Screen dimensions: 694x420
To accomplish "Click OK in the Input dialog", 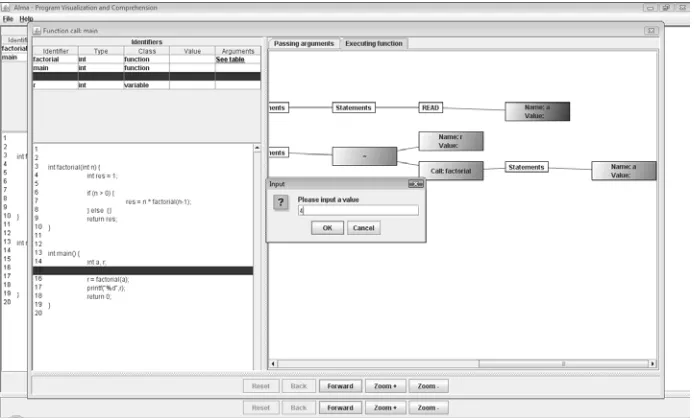I will point(327,228).
